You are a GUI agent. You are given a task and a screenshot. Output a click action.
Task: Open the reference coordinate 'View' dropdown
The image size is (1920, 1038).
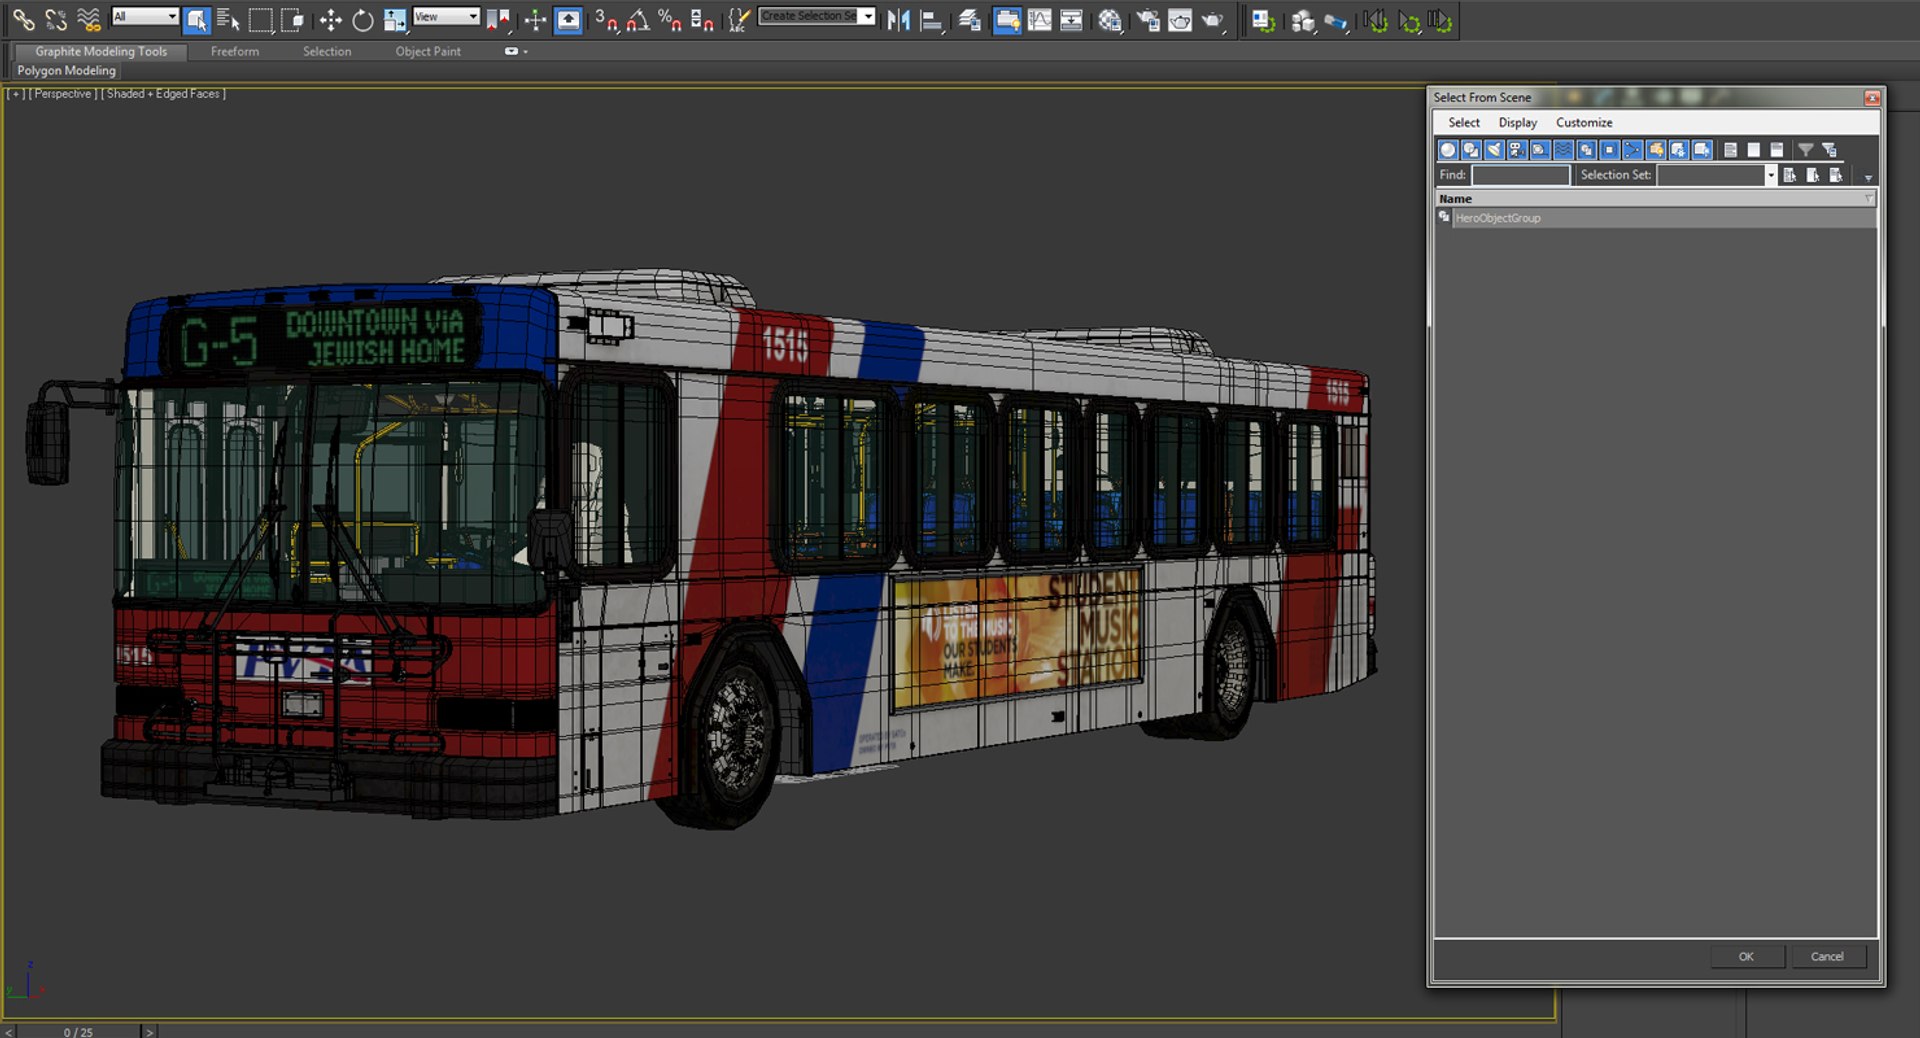(446, 16)
